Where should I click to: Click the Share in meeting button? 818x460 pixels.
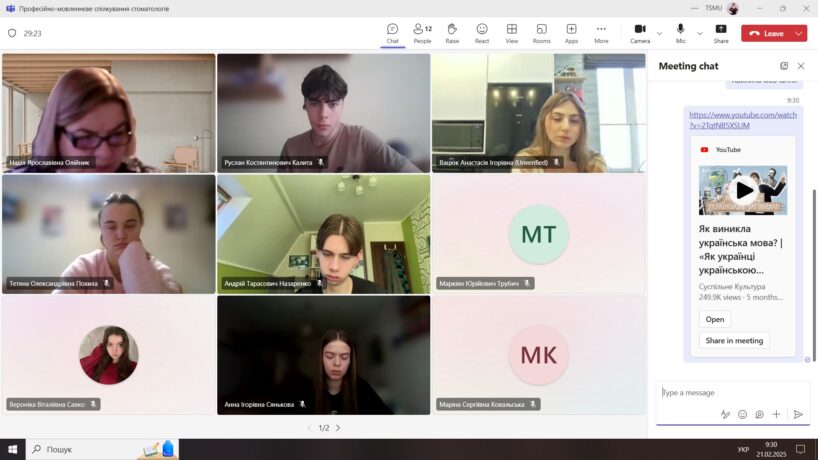(734, 340)
